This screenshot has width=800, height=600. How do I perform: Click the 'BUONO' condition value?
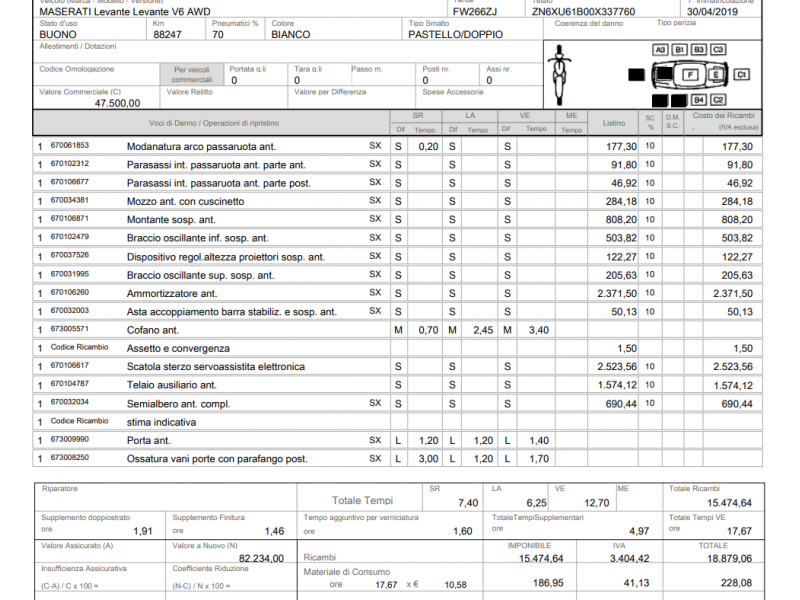click(58, 34)
